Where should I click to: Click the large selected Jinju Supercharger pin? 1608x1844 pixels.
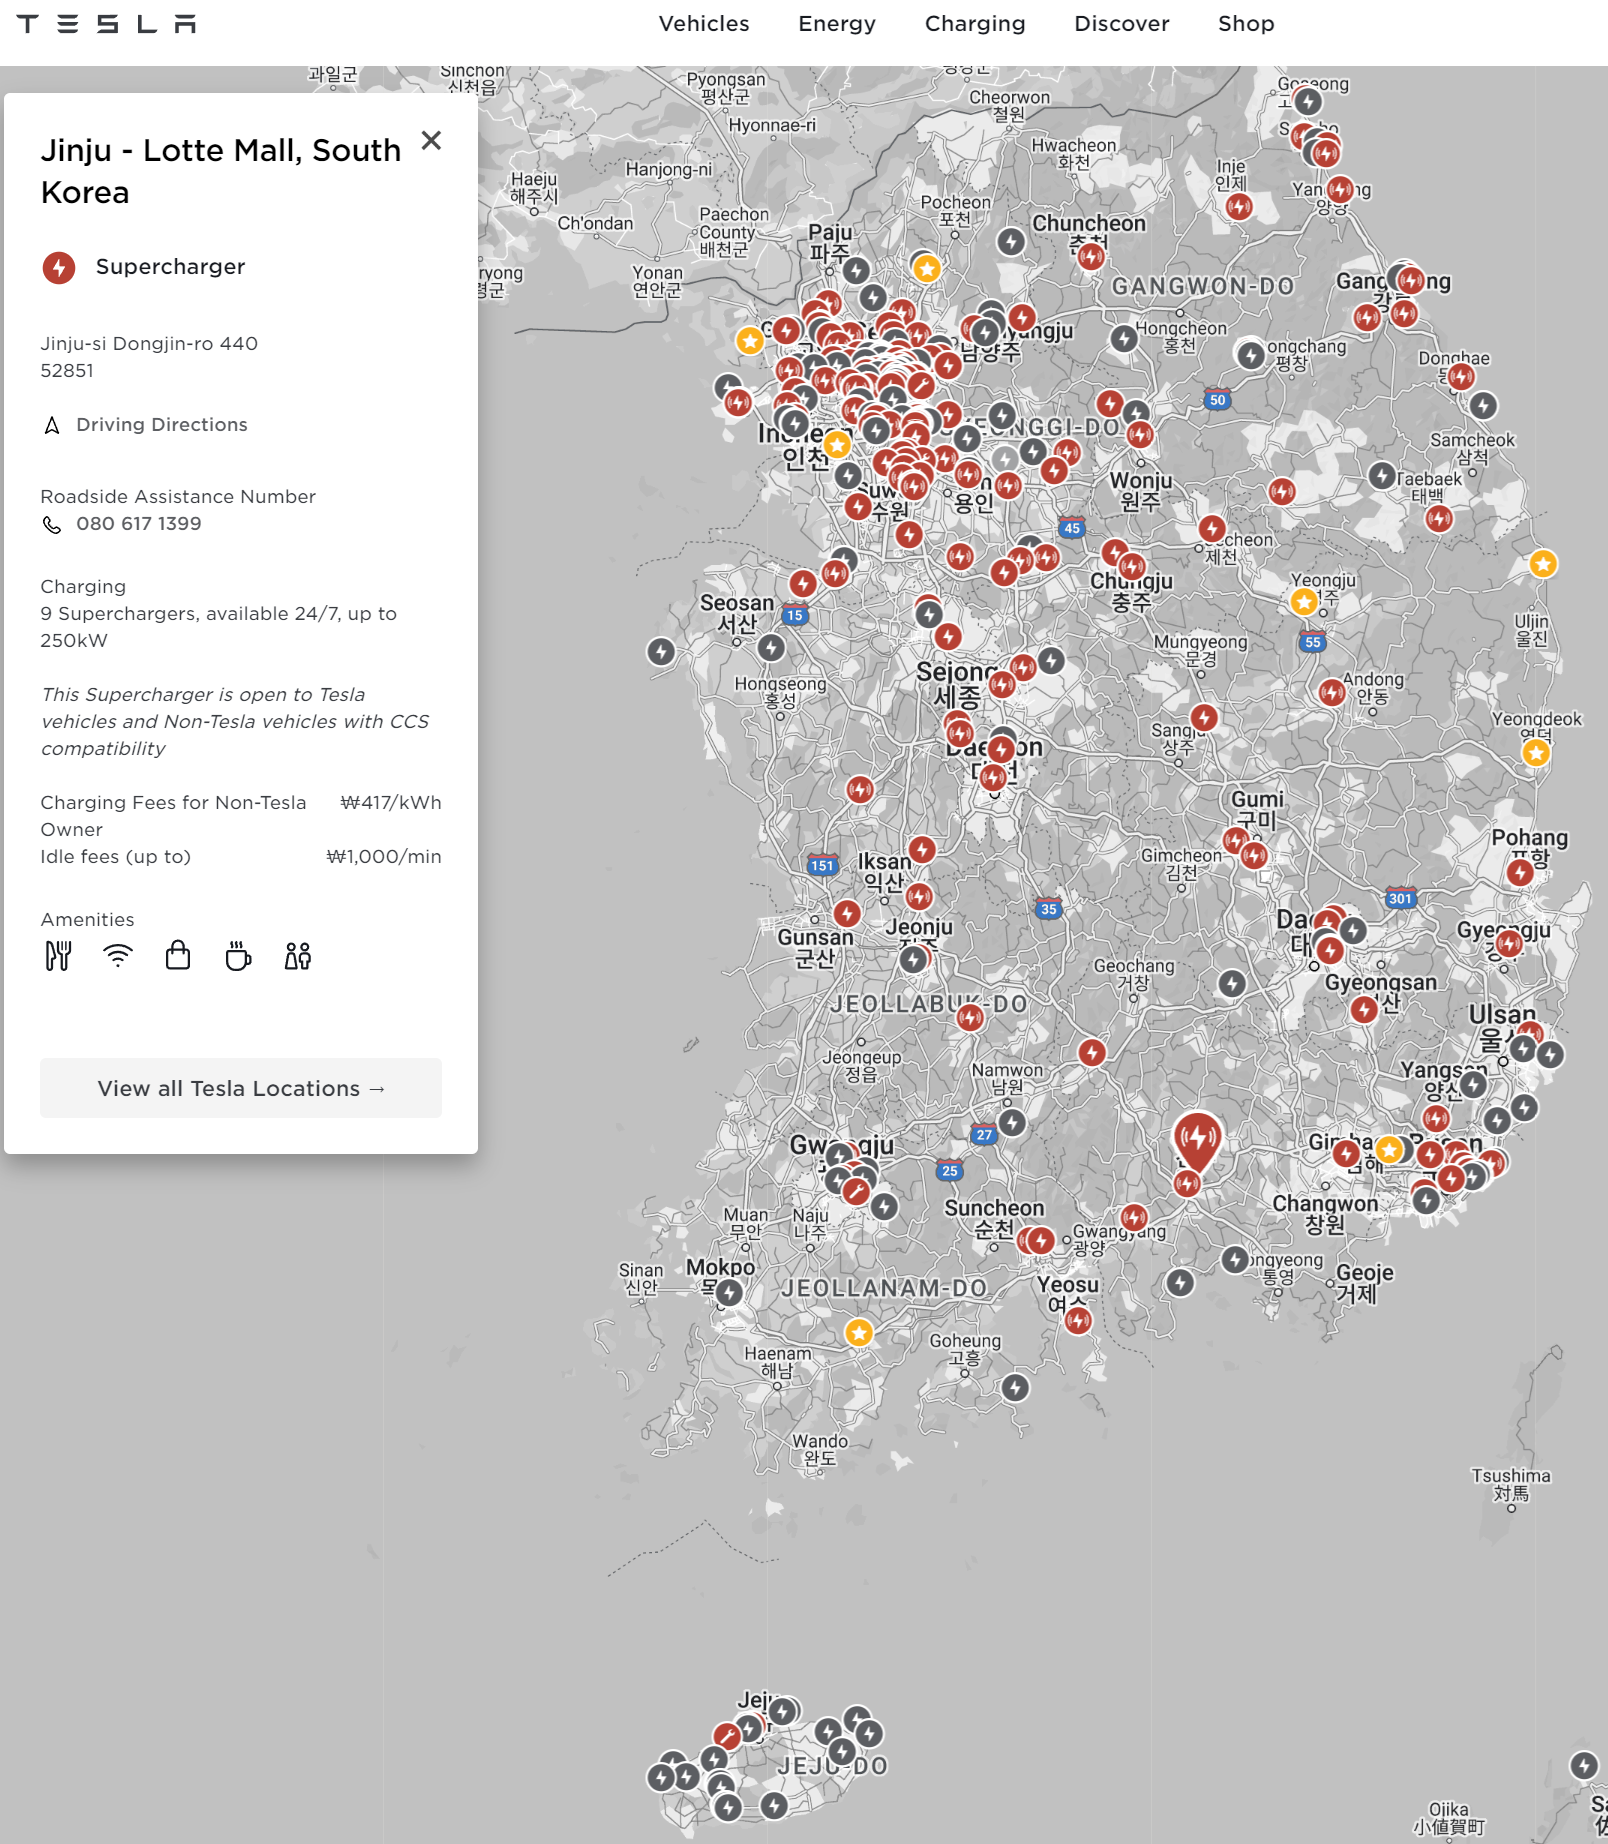[1197, 1140]
